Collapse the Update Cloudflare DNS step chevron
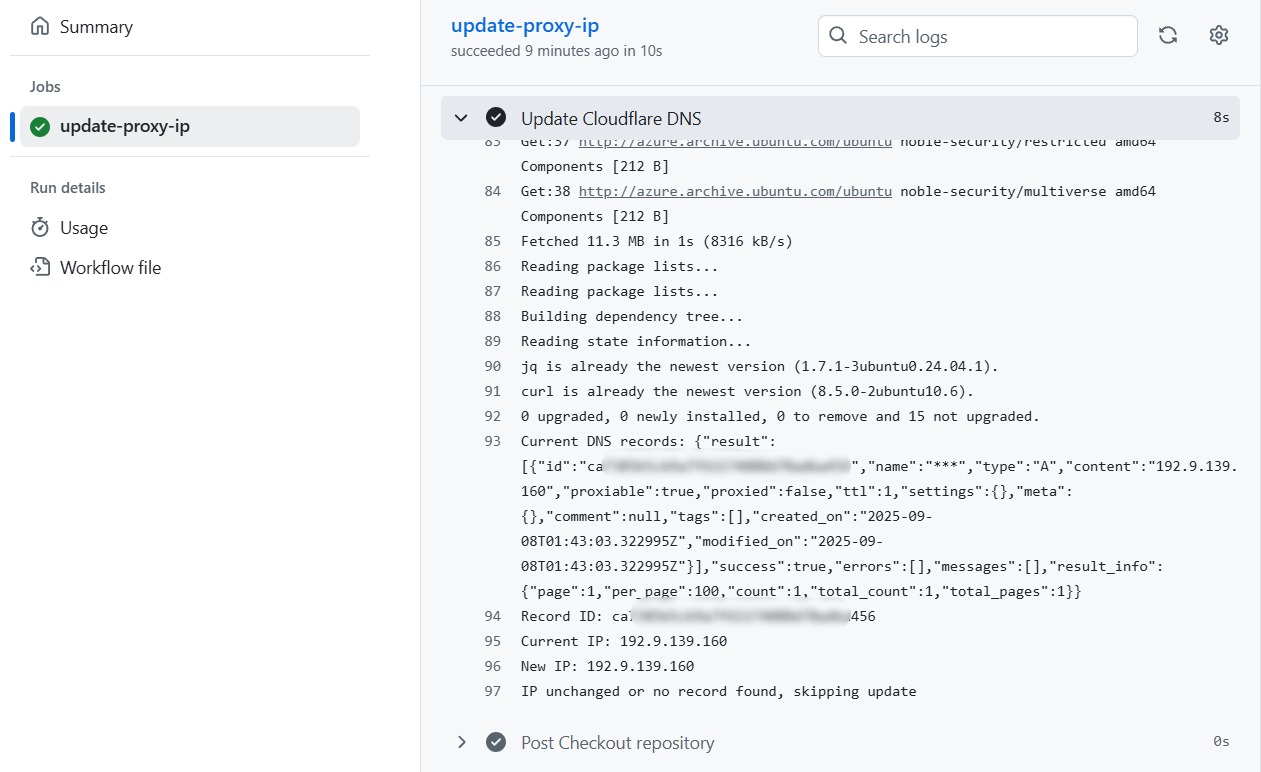Image resolution: width=1261 pixels, height=772 pixels. tap(461, 118)
